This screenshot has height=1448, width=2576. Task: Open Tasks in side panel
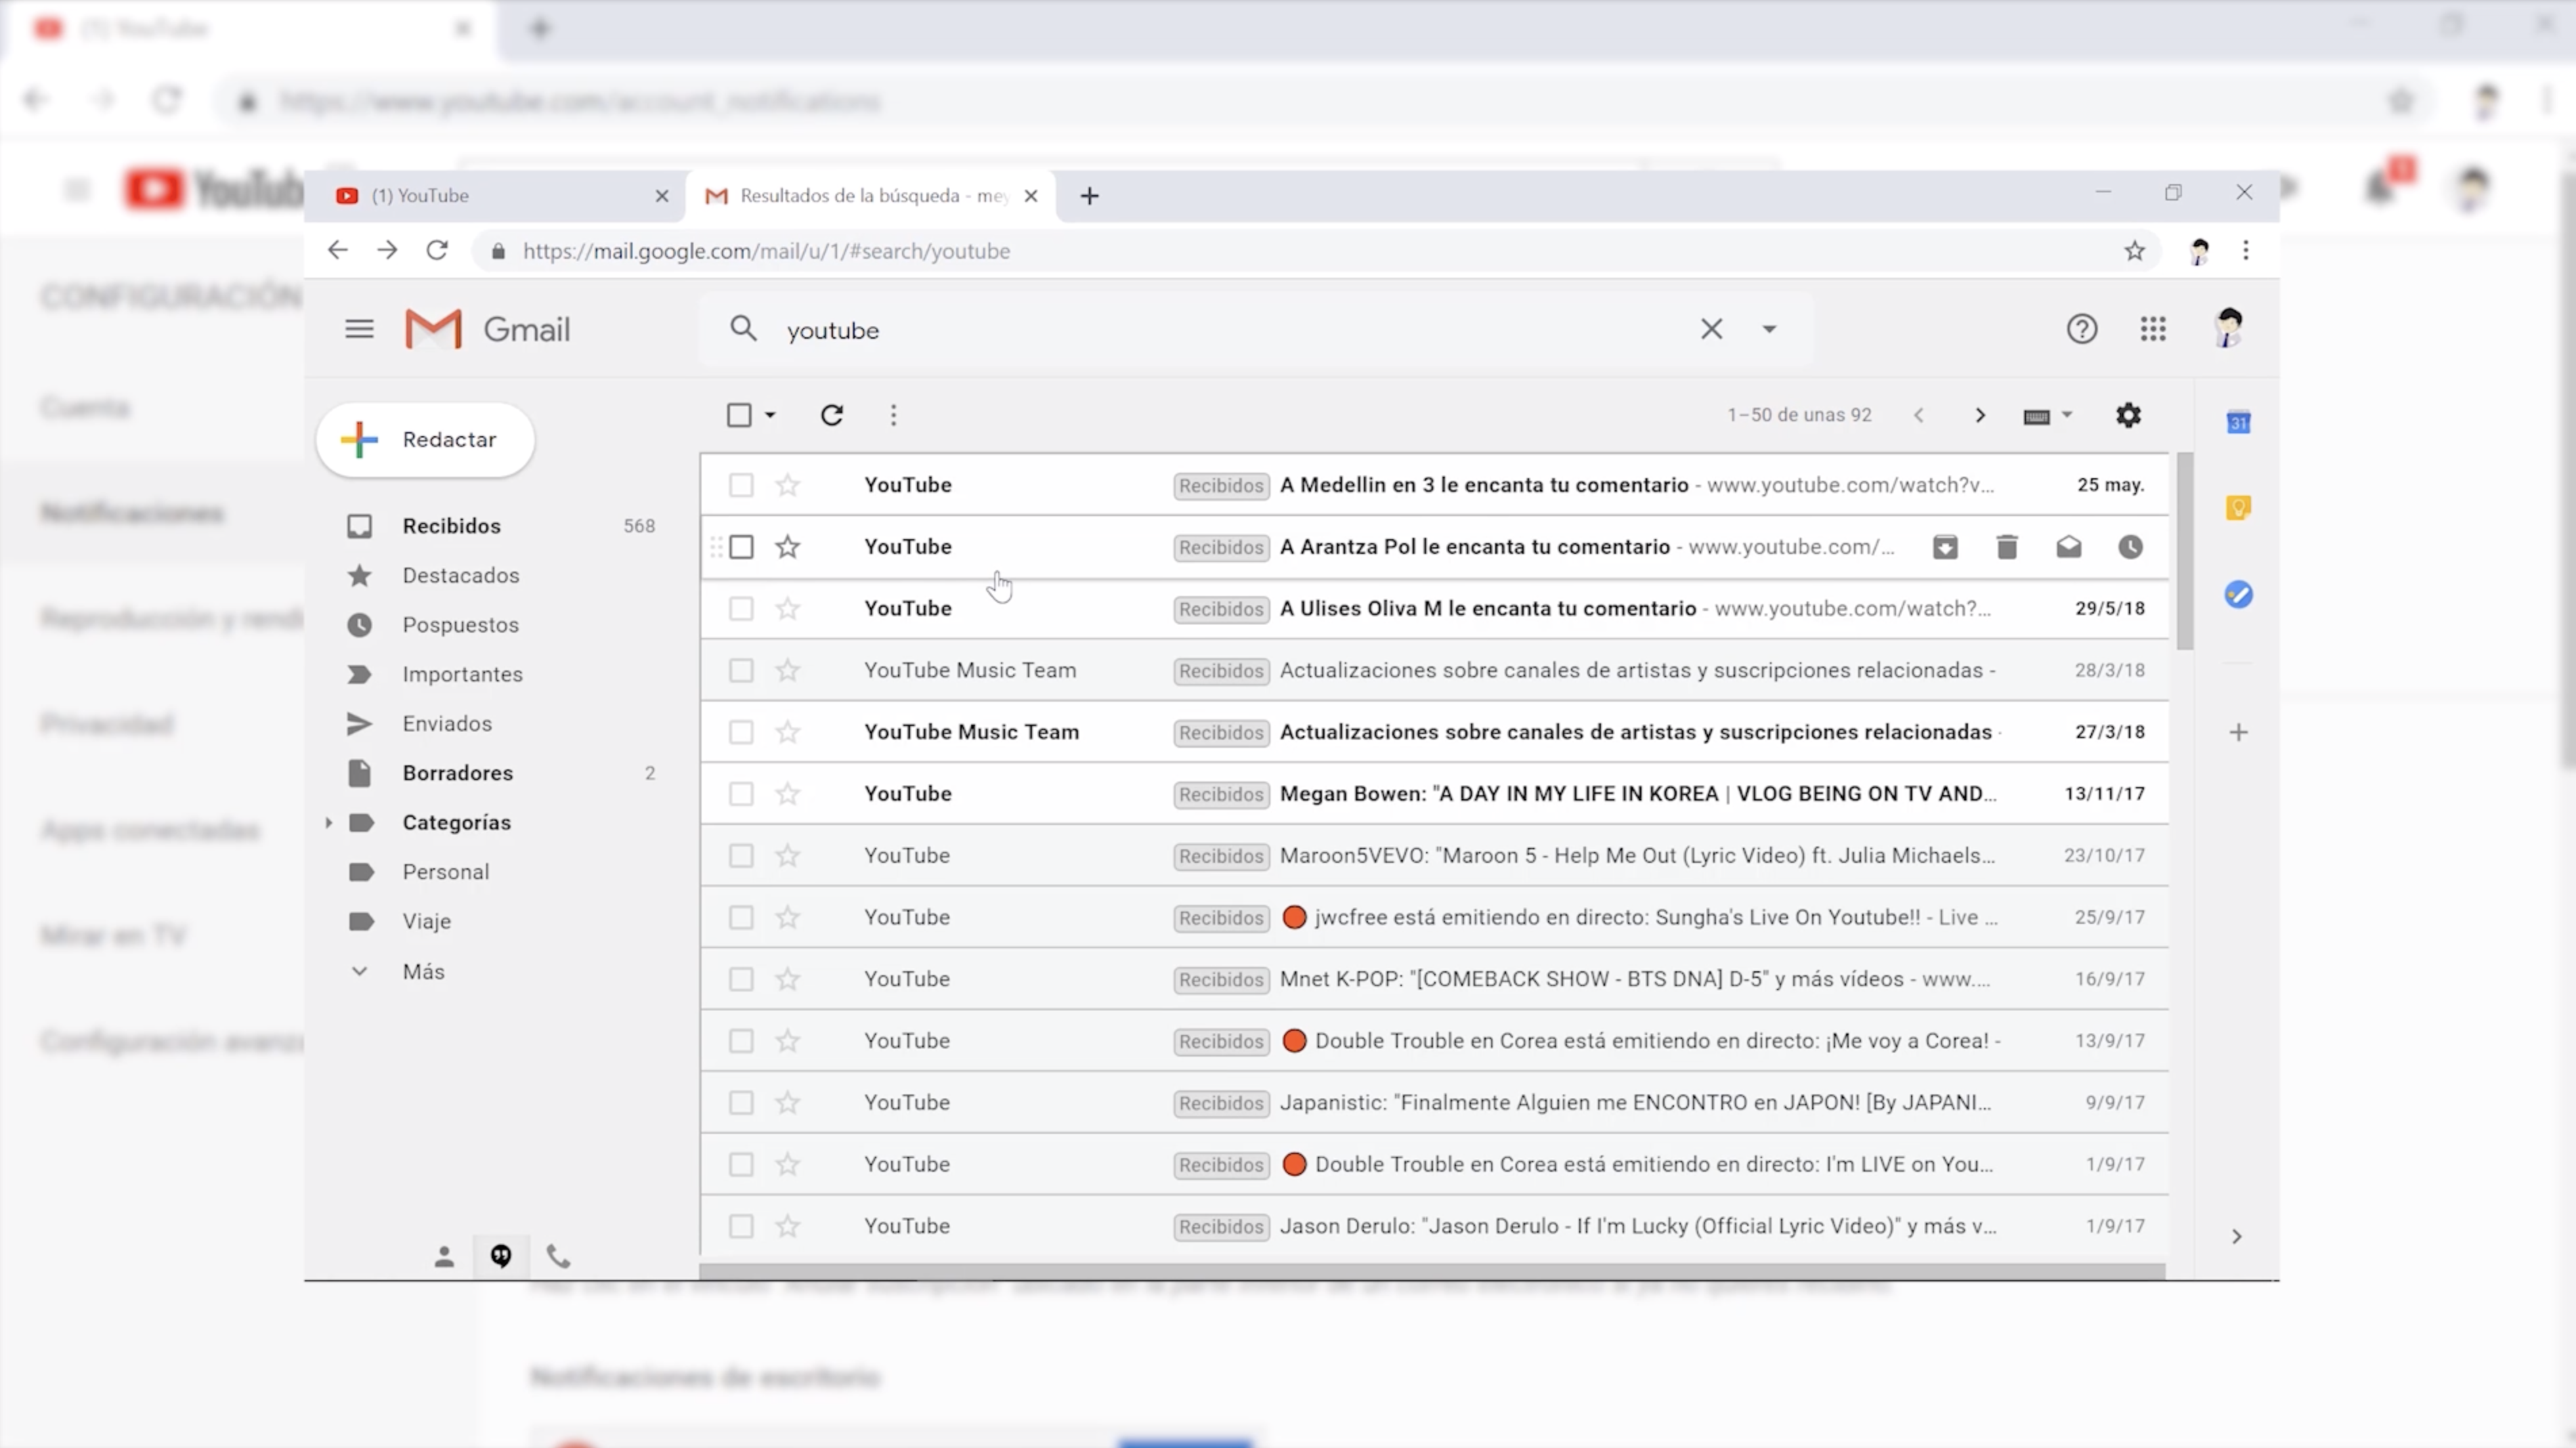coord(2238,595)
